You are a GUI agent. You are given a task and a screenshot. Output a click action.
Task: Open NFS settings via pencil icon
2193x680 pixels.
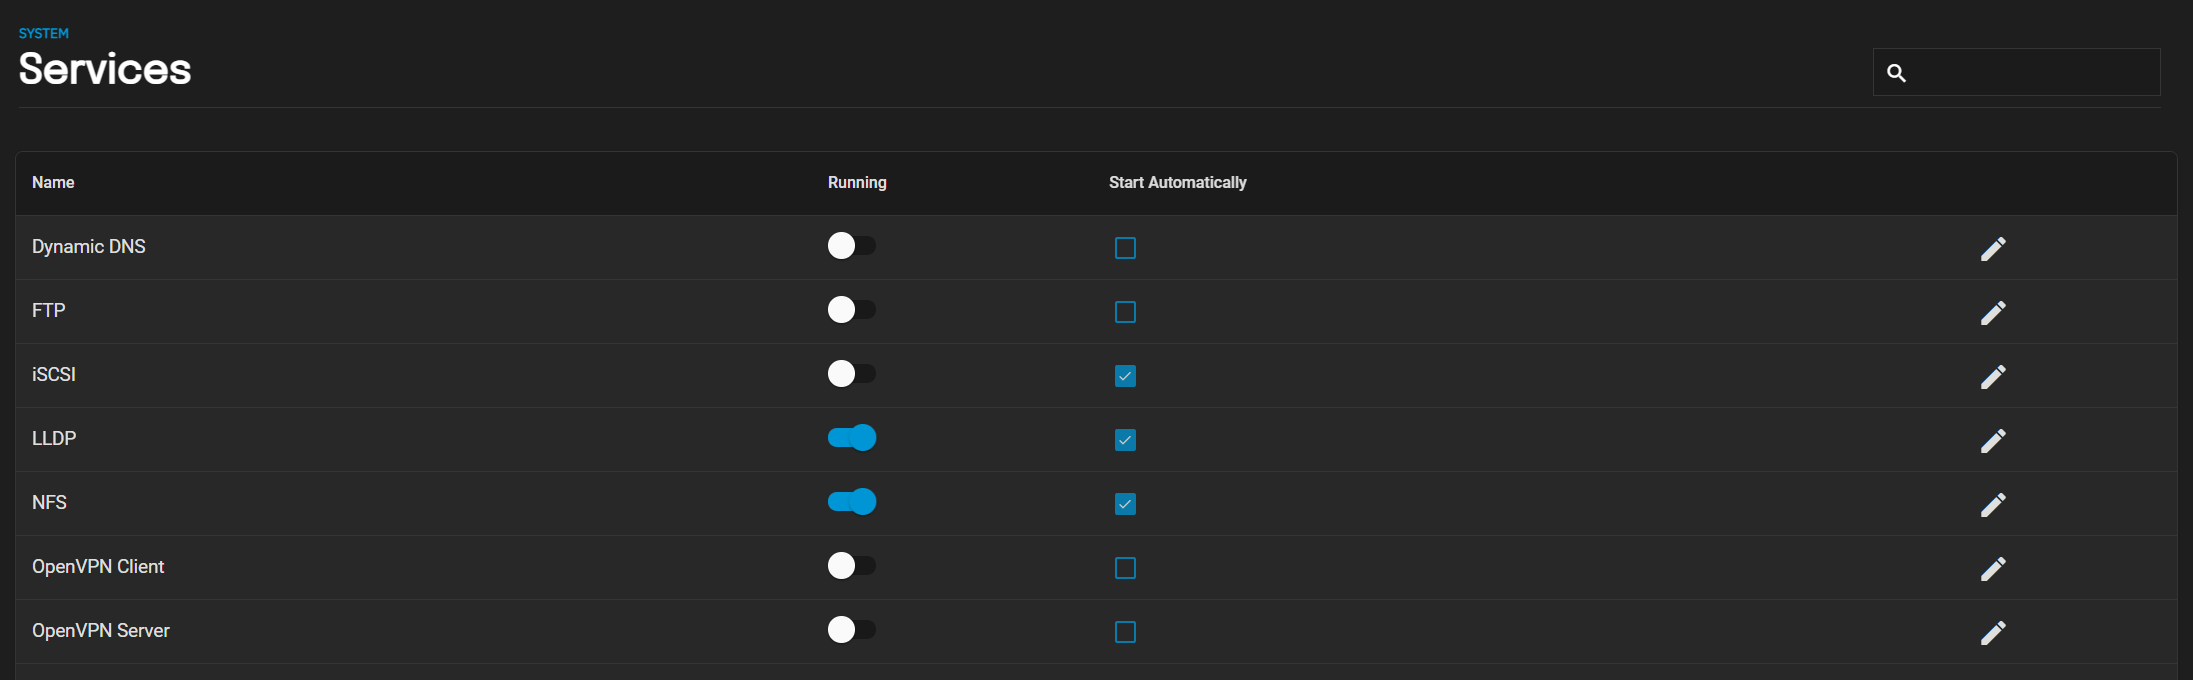[x=1993, y=504]
